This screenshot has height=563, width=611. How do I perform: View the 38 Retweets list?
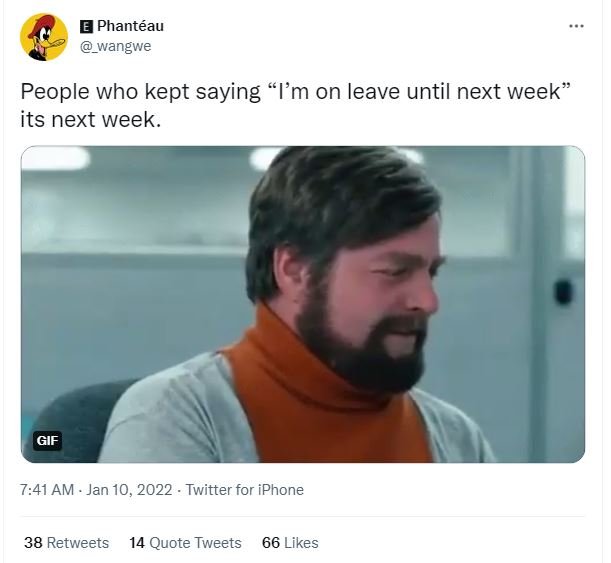click(x=66, y=543)
